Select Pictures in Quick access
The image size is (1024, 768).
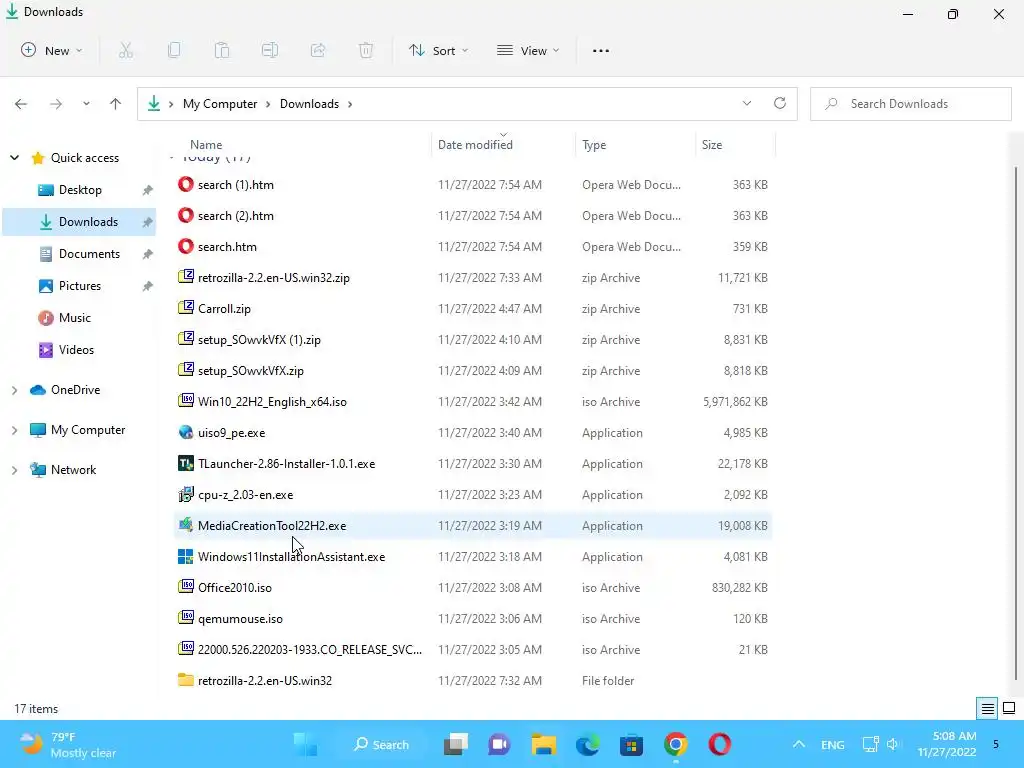coord(80,286)
